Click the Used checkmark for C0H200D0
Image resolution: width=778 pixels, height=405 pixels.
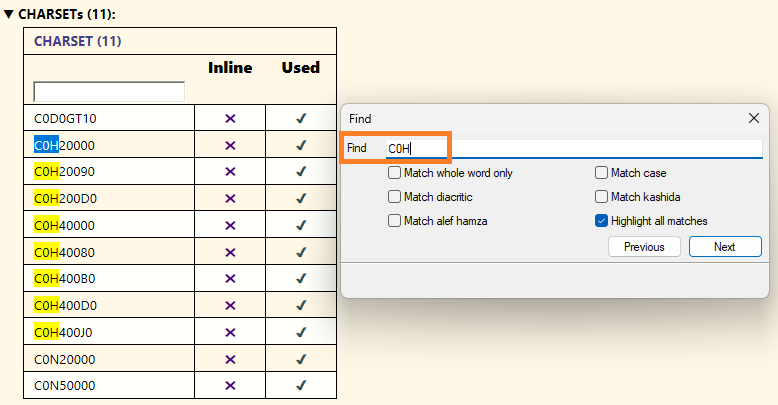(301, 198)
